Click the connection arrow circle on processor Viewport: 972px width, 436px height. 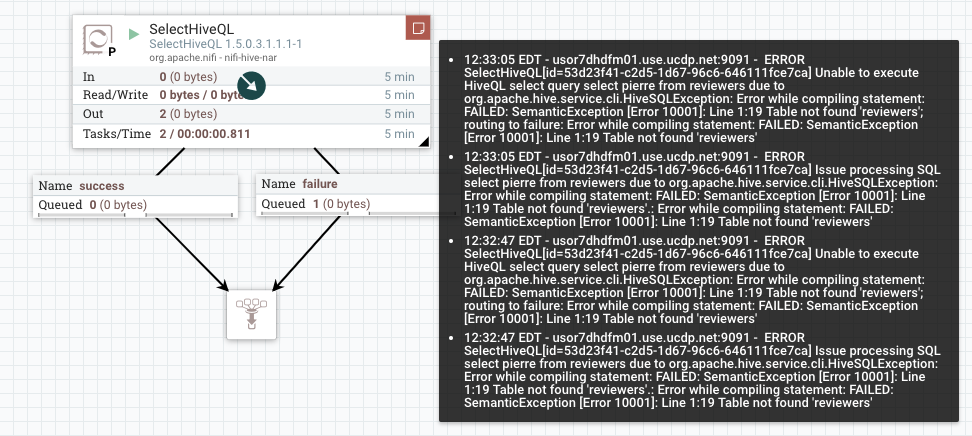pos(251,86)
